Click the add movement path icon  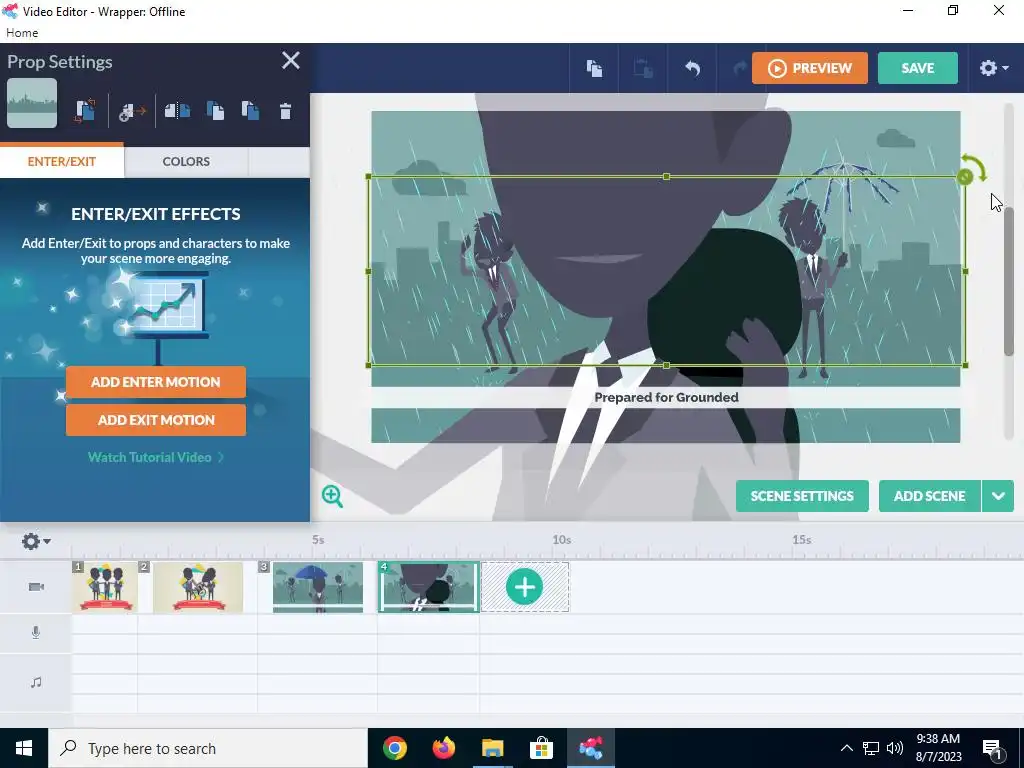(133, 112)
